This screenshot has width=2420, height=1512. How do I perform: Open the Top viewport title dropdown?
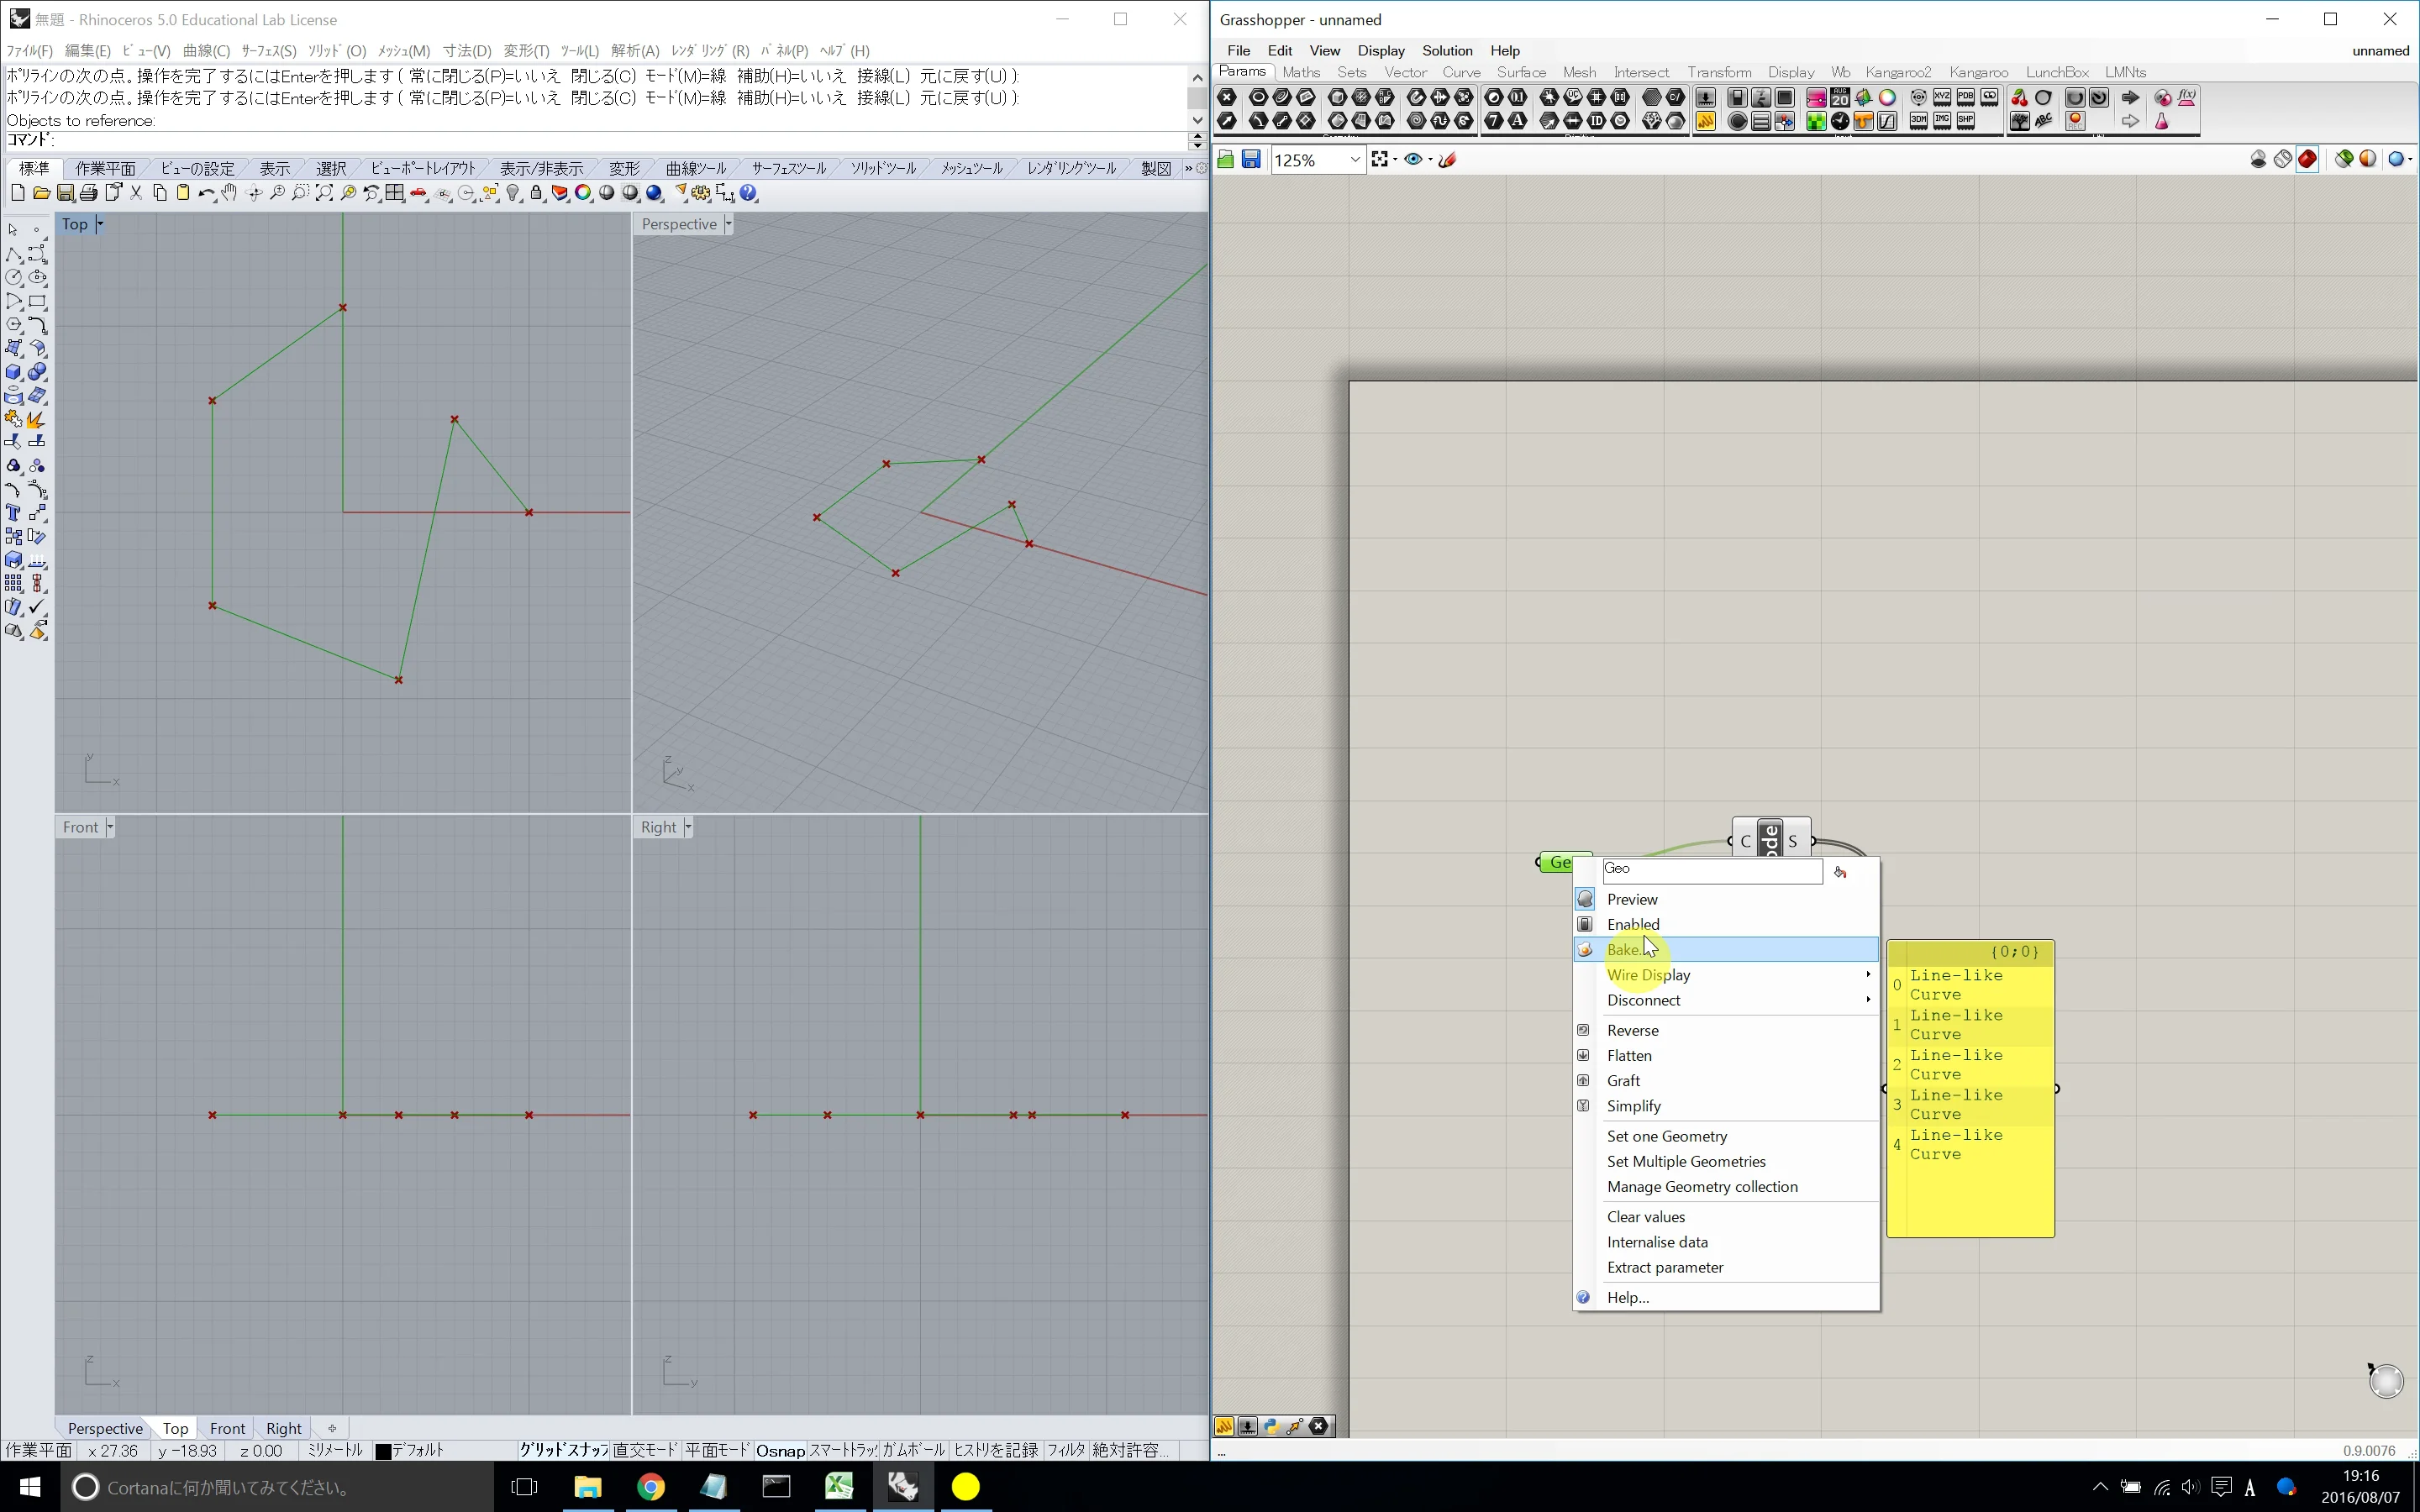(x=99, y=224)
